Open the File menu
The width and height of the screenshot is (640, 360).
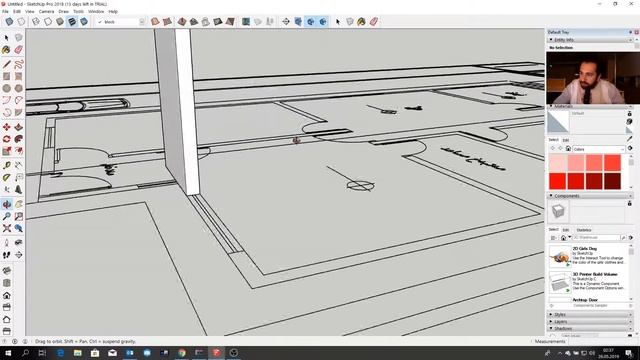coord(5,11)
